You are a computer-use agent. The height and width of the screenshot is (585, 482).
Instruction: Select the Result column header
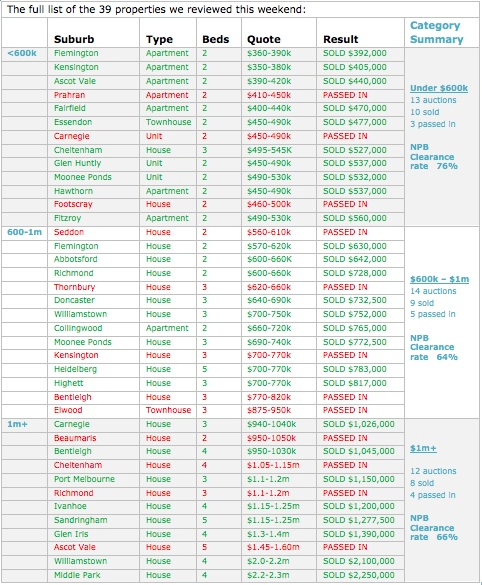(340, 39)
